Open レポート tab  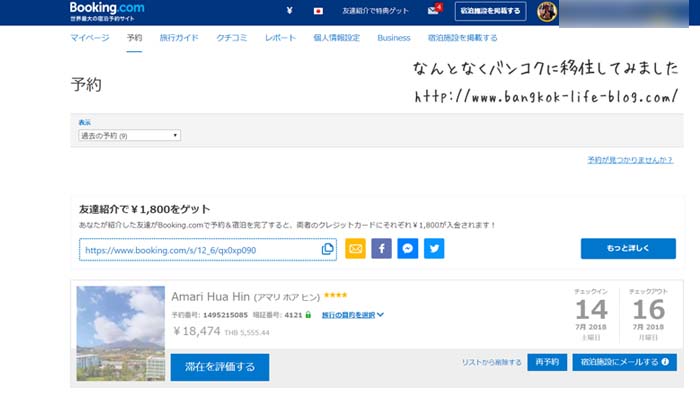click(x=280, y=38)
